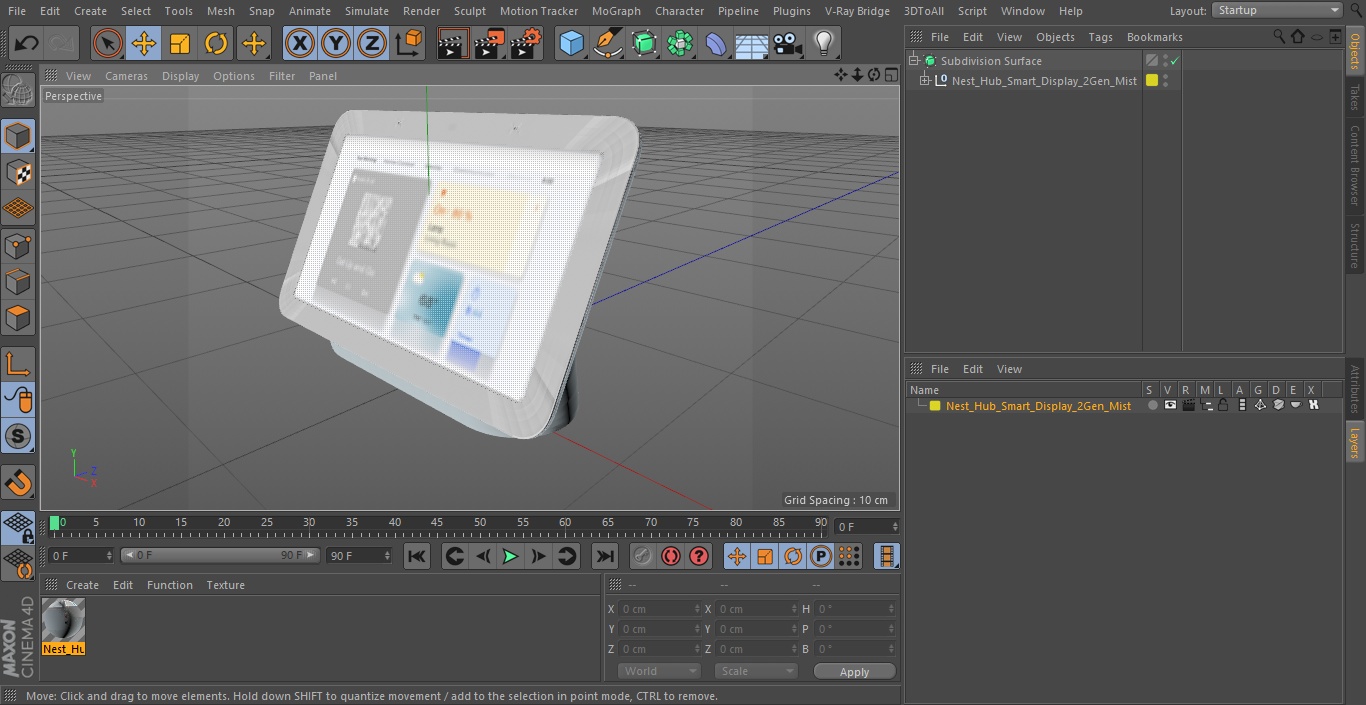
Task: Play animation forward
Action: pyautogui.click(x=510, y=556)
